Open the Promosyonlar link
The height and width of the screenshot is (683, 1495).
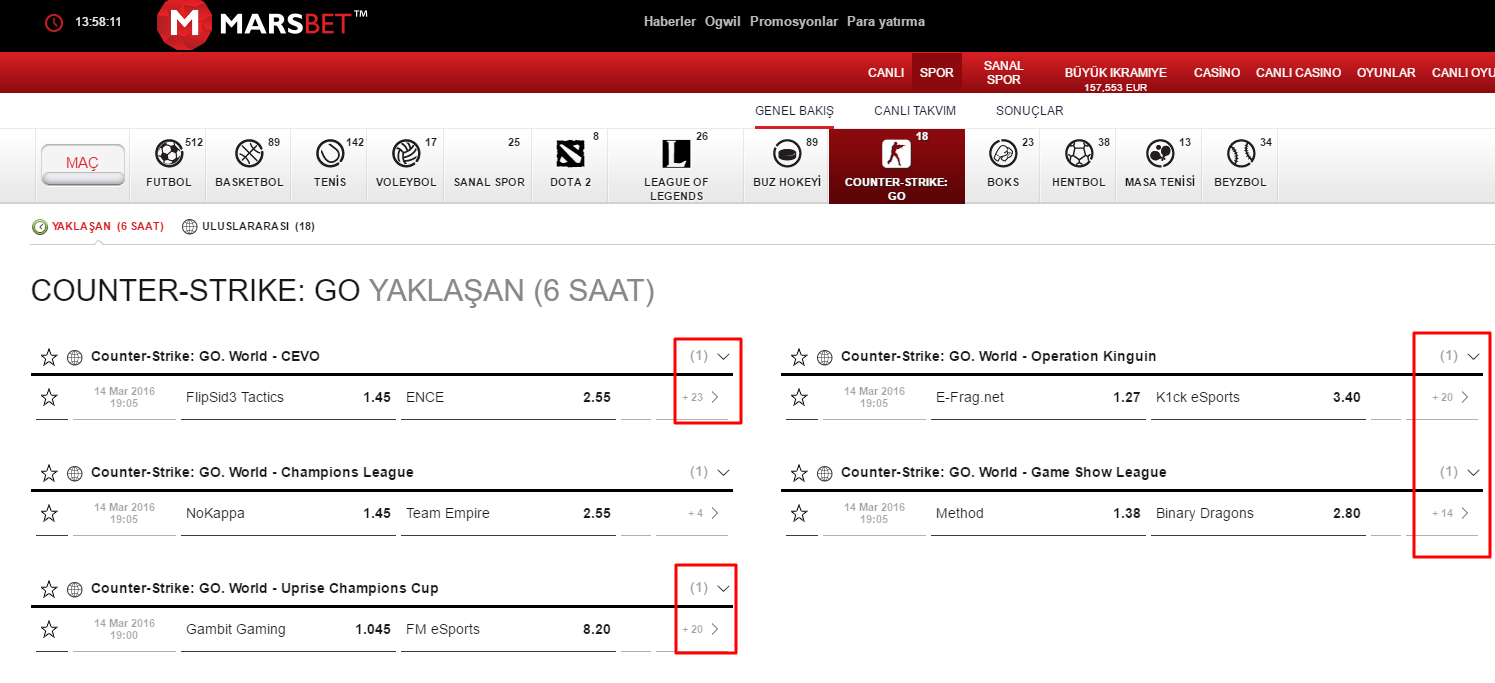(x=794, y=21)
